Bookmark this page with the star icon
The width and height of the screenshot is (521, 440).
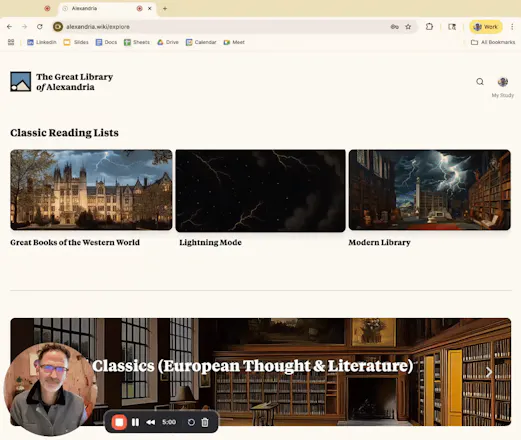pos(408,27)
